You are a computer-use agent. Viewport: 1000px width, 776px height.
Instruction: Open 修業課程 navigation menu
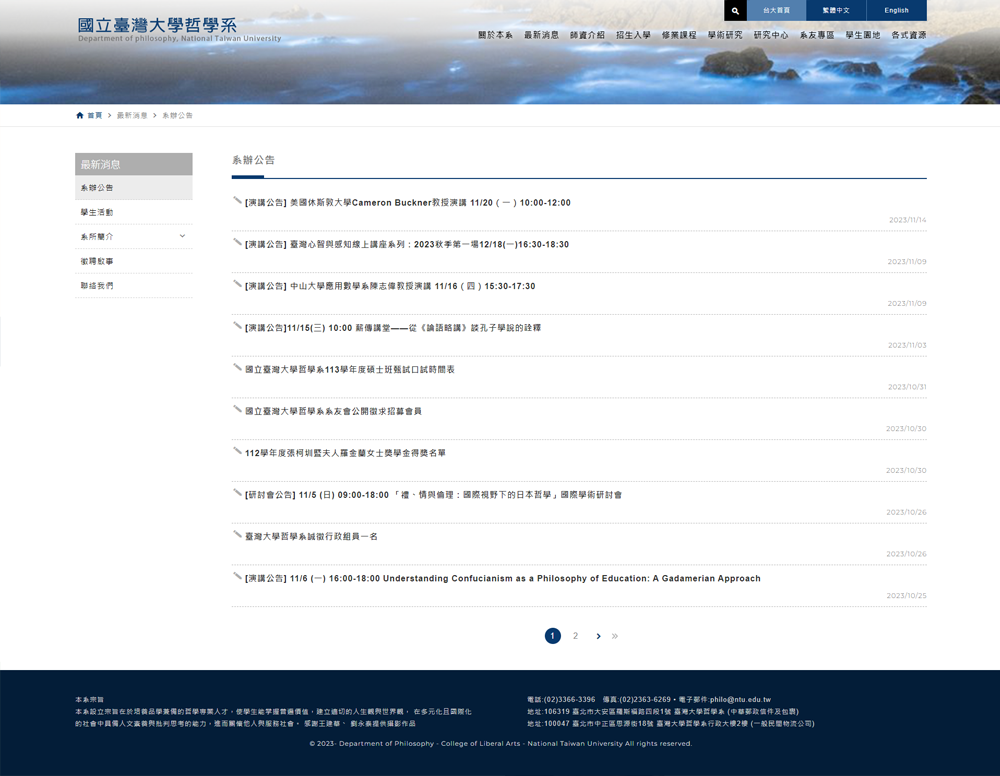tap(679, 35)
